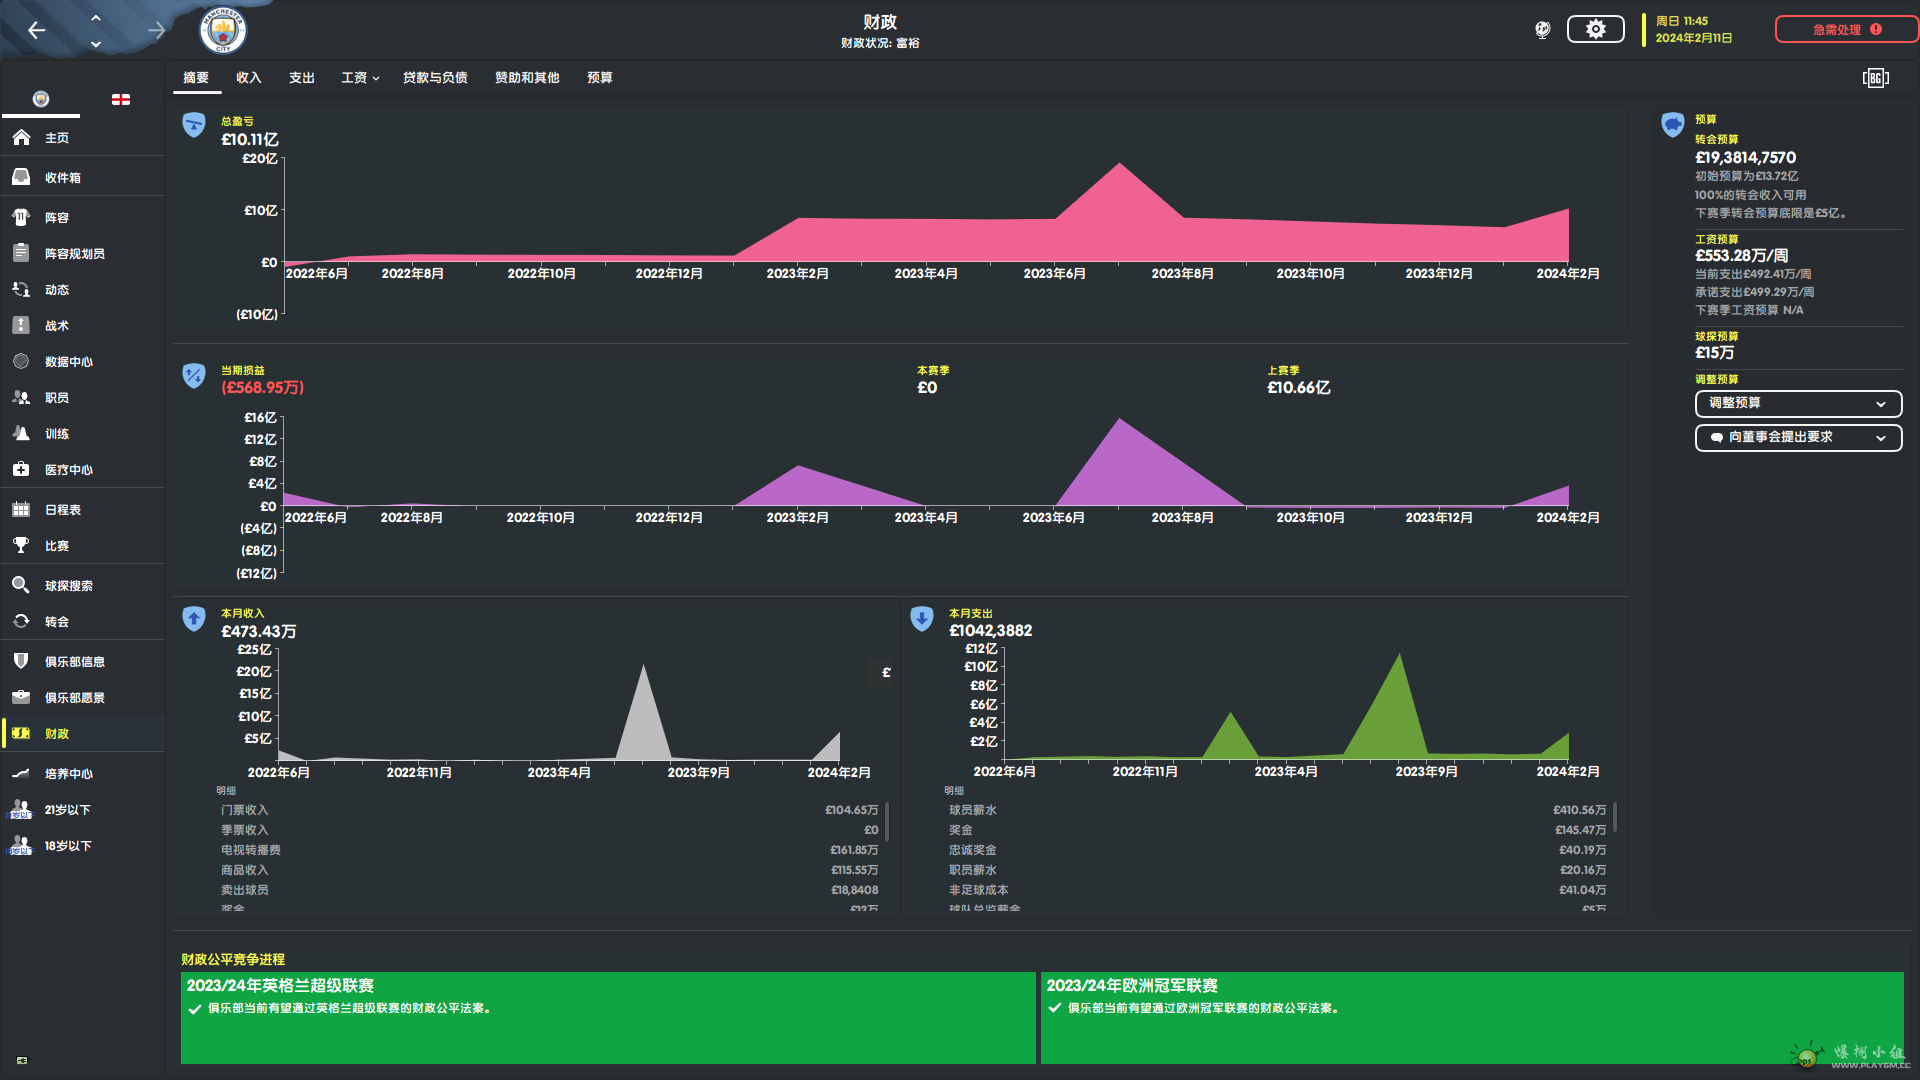Open the 俱乐部愿景 club vision icon

coord(21,697)
